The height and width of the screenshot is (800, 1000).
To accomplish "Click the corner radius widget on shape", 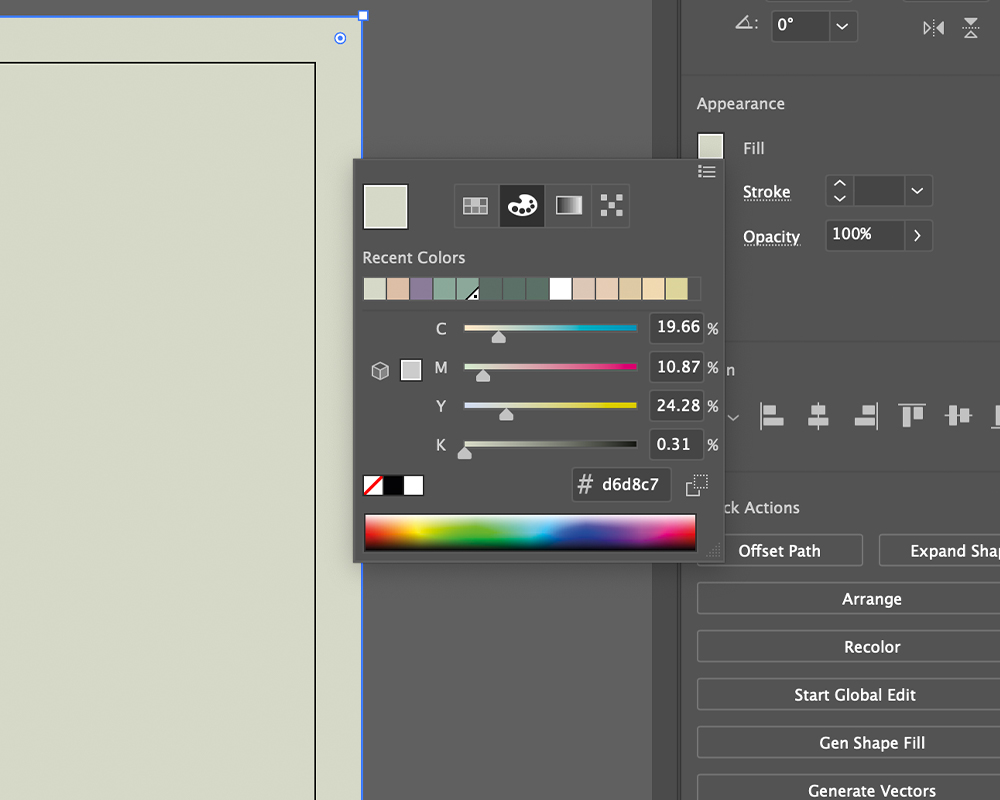I will coord(341,38).
